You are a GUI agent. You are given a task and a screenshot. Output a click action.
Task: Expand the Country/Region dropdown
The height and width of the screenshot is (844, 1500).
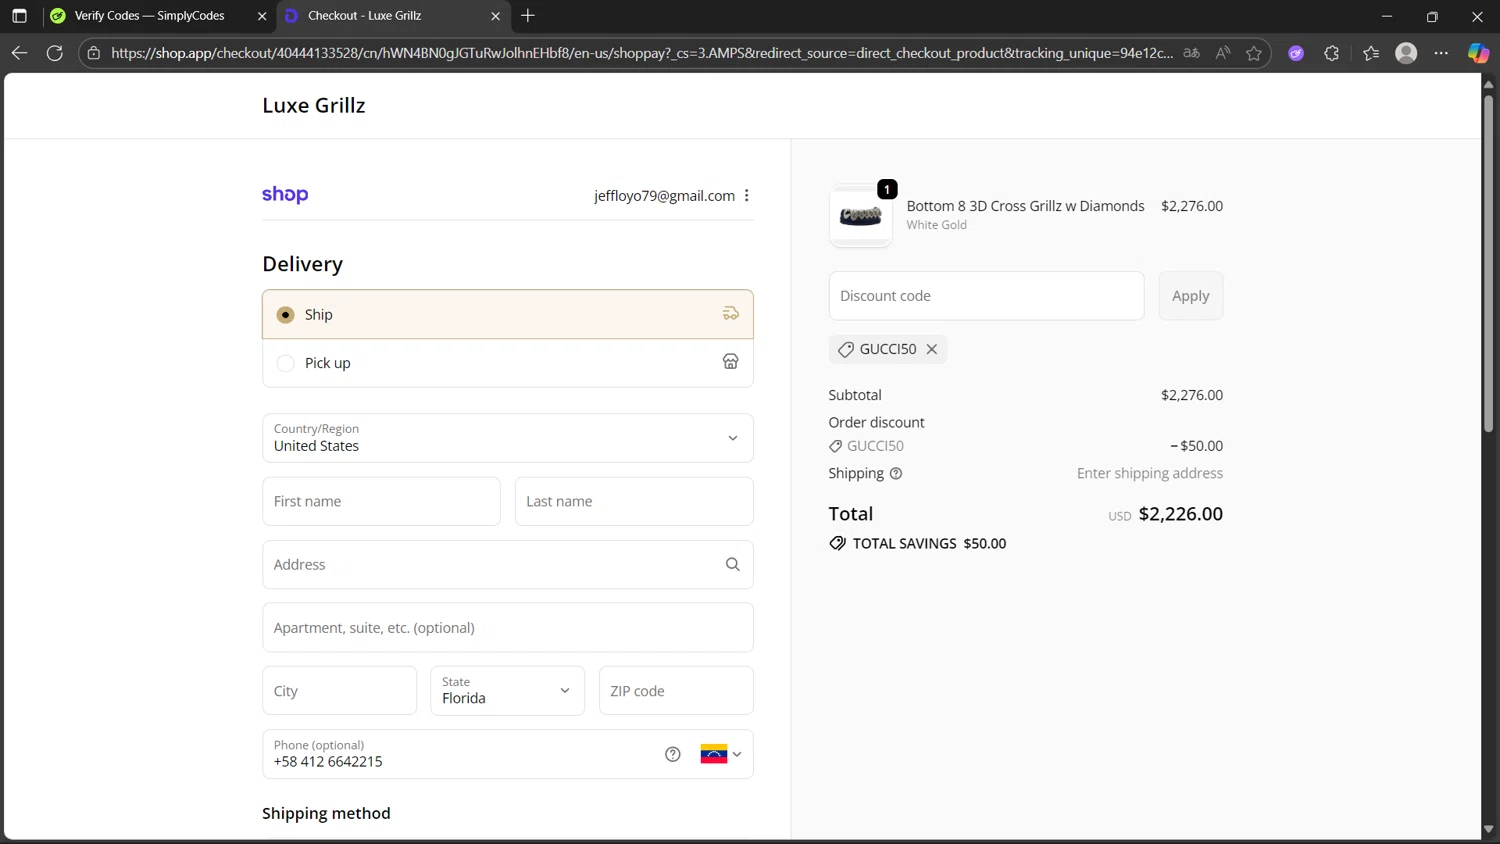tap(508, 438)
